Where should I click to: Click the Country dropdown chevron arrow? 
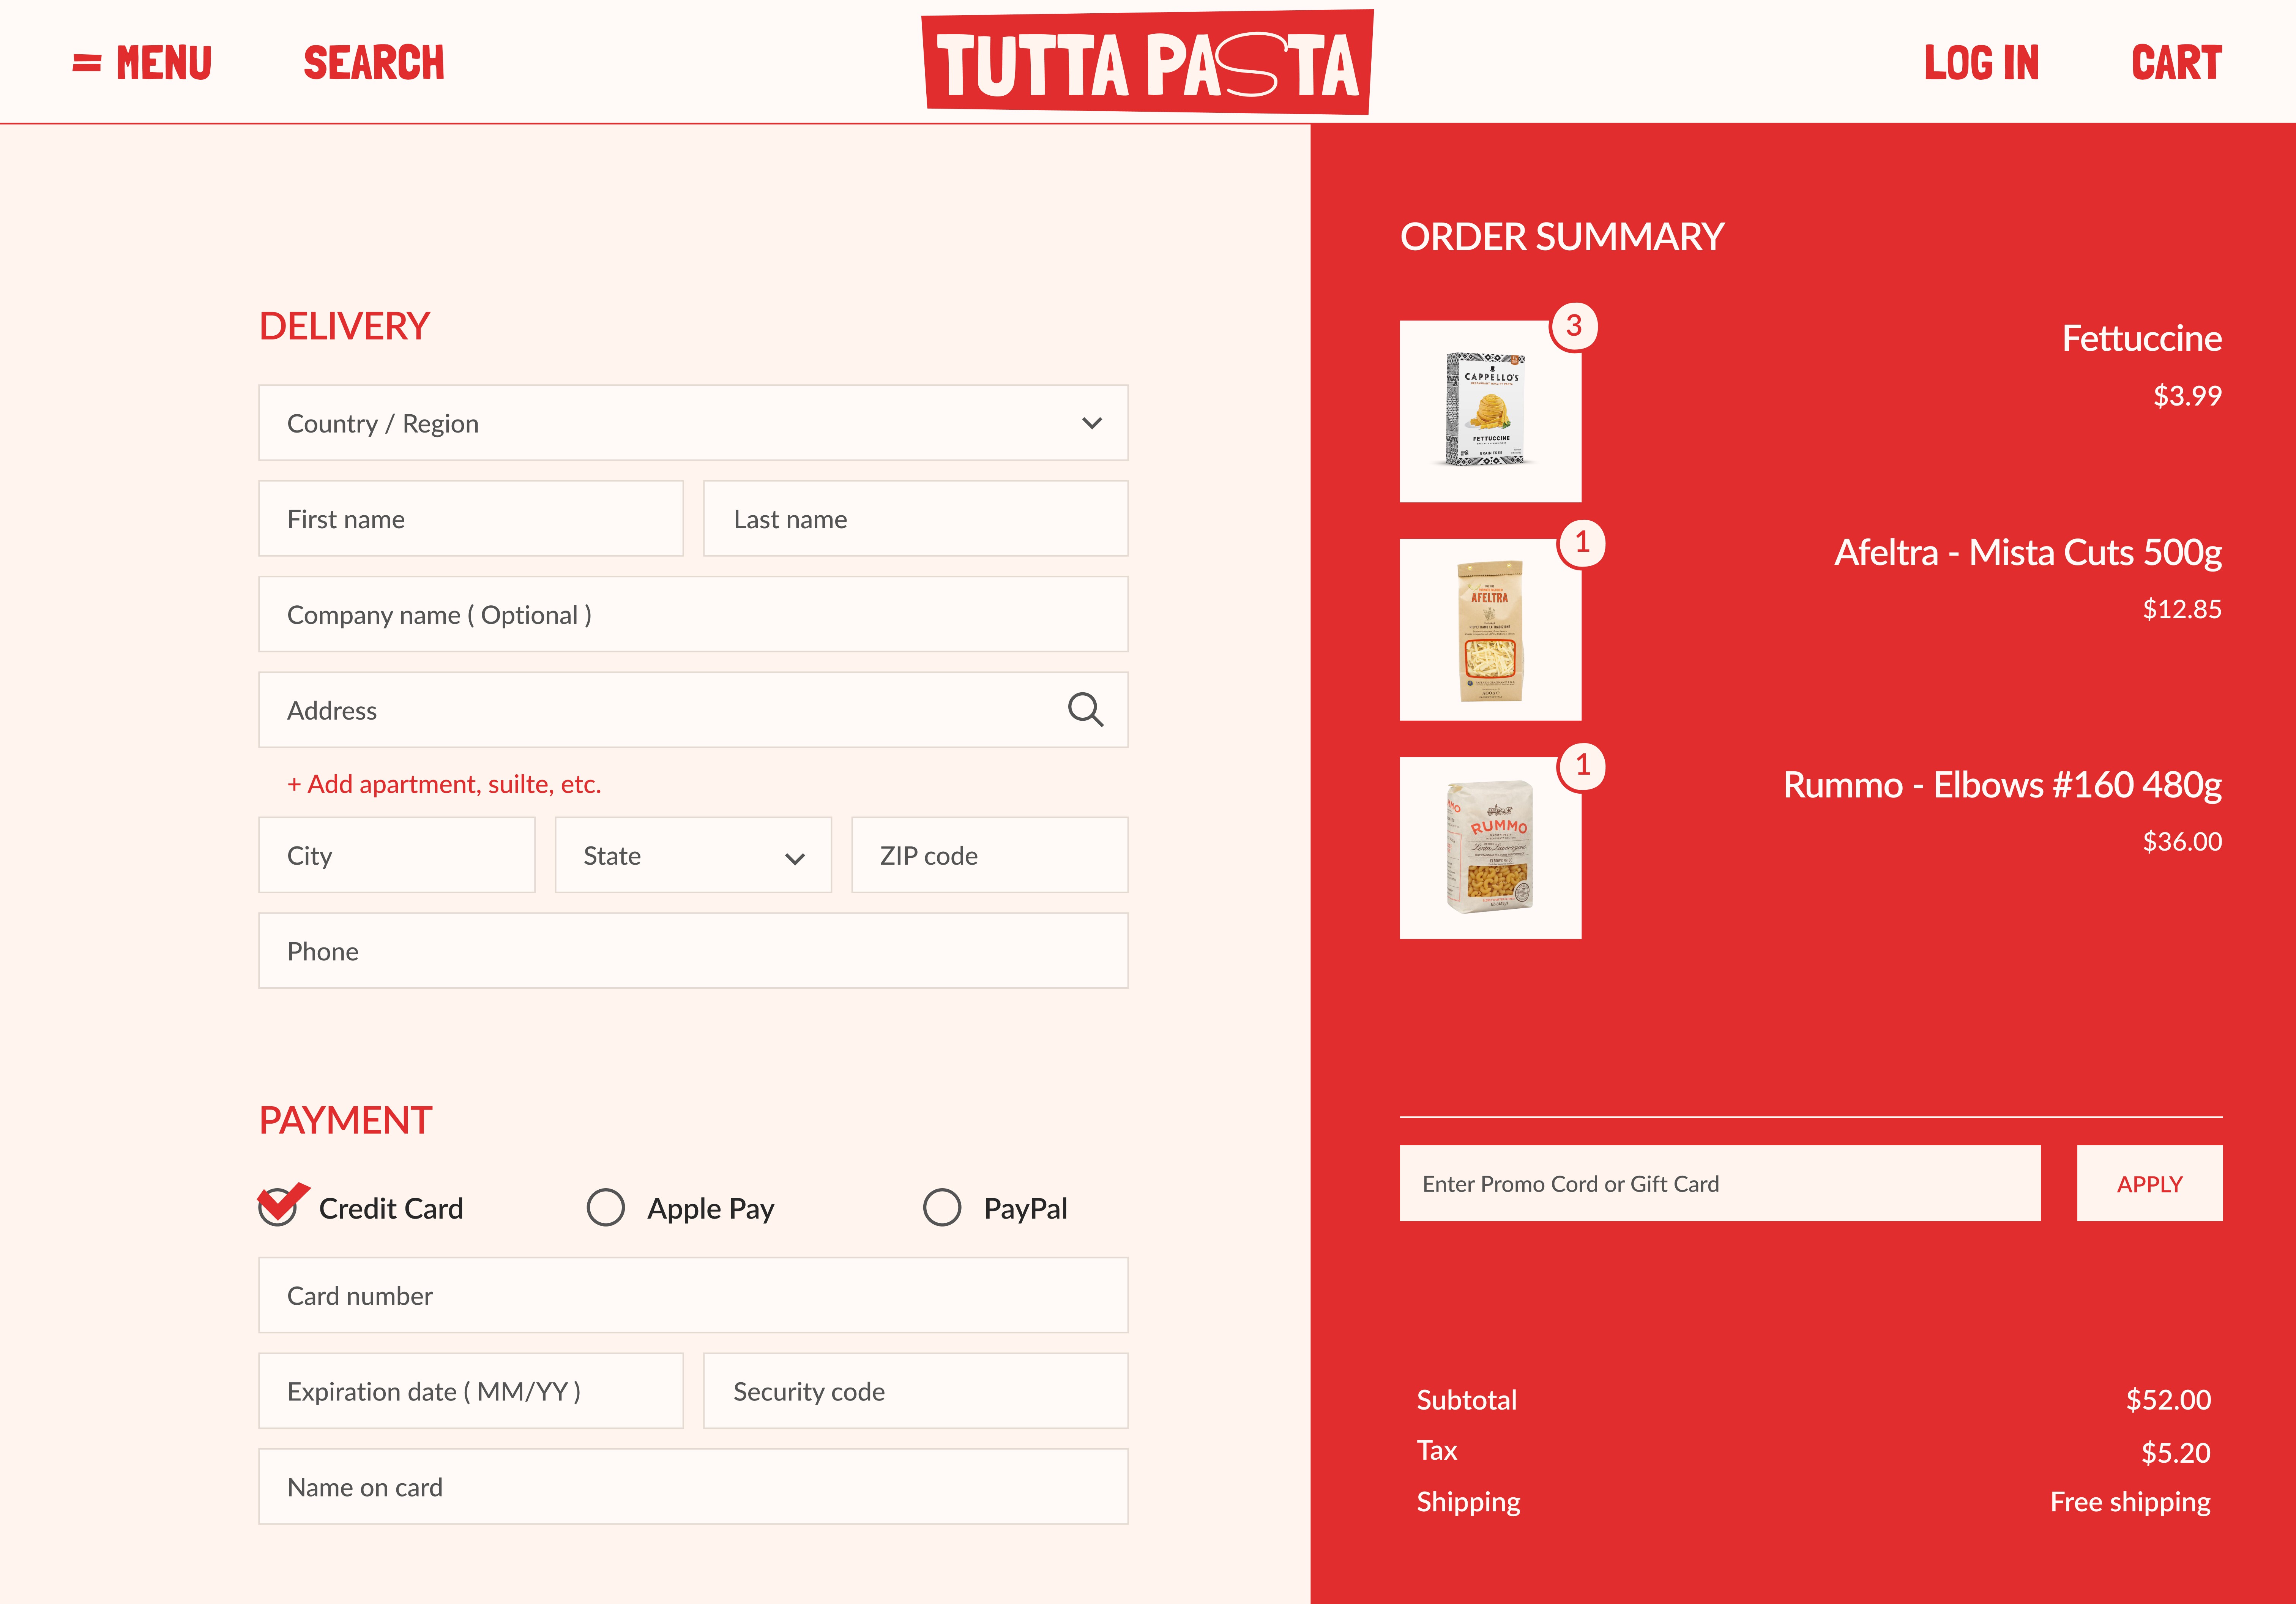tap(1091, 423)
